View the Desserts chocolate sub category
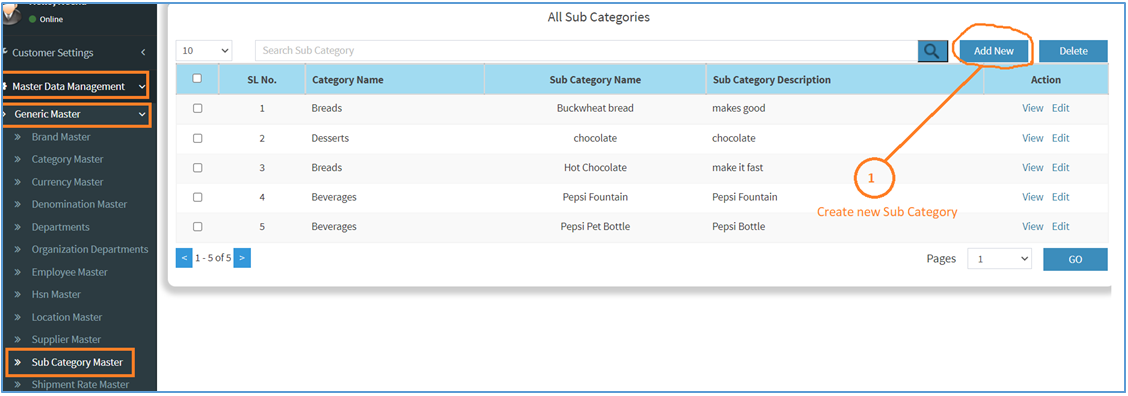 click(1032, 138)
